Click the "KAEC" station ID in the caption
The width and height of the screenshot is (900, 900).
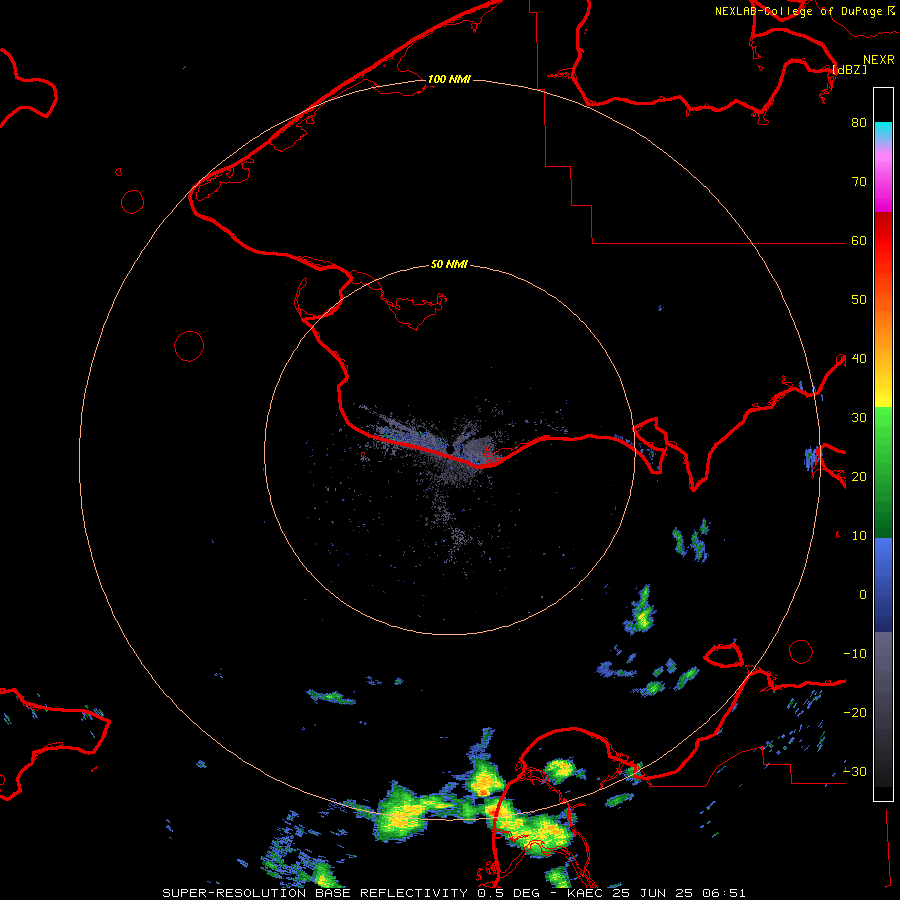click(586, 893)
